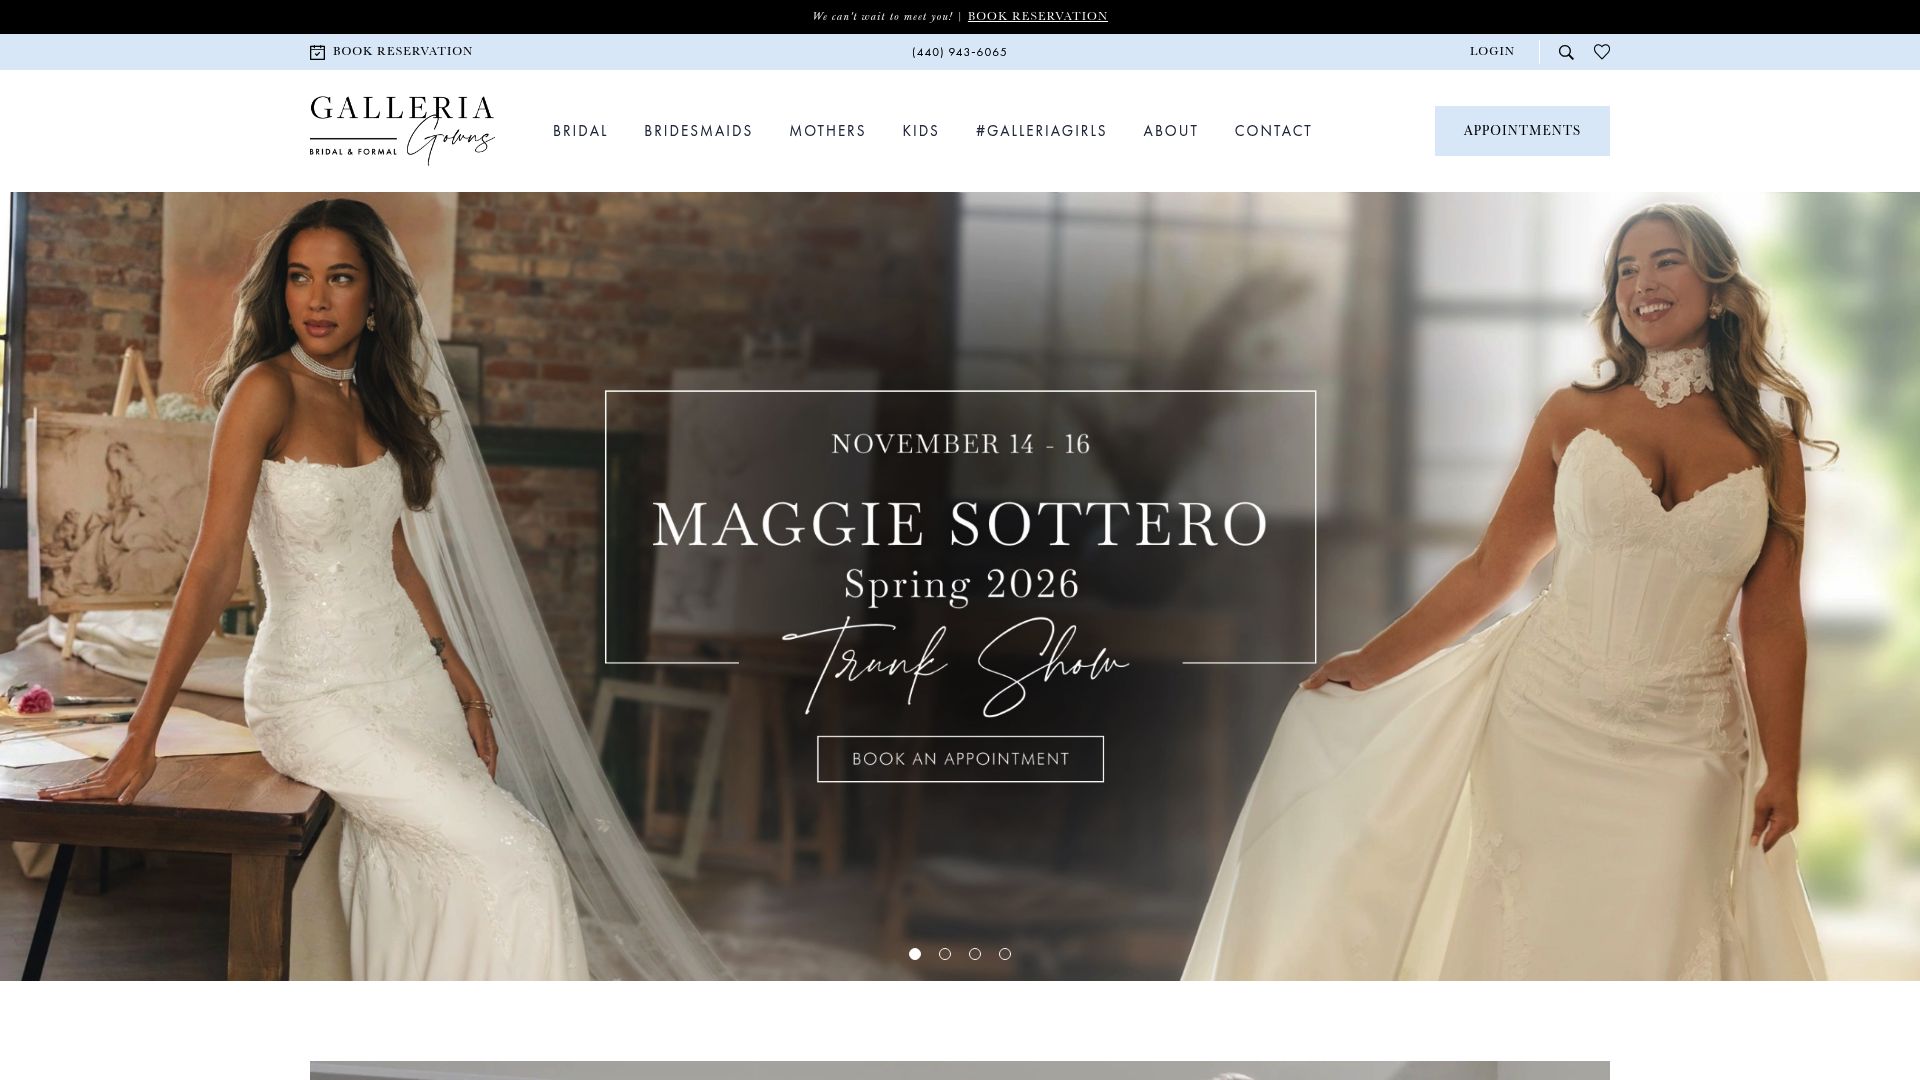Click BOOK RESERVATION in the top banner

click(1036, 16)
